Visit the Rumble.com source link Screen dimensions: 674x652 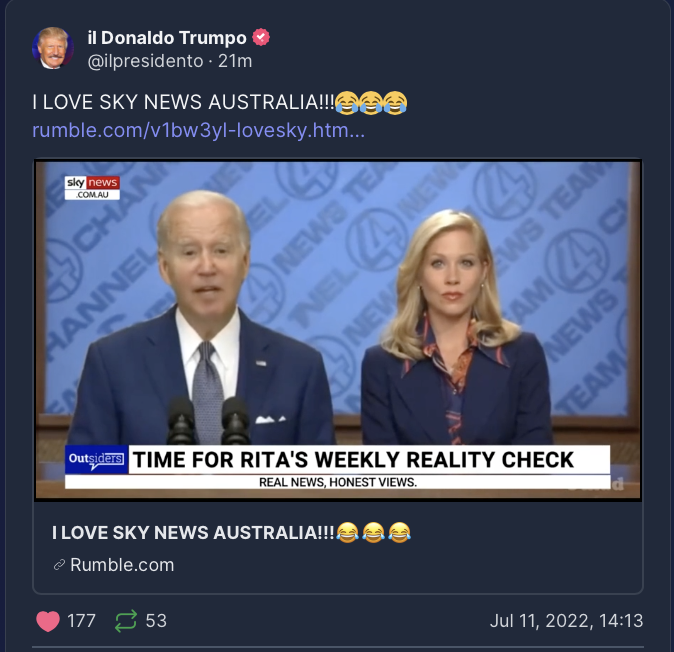coord(122,565)
